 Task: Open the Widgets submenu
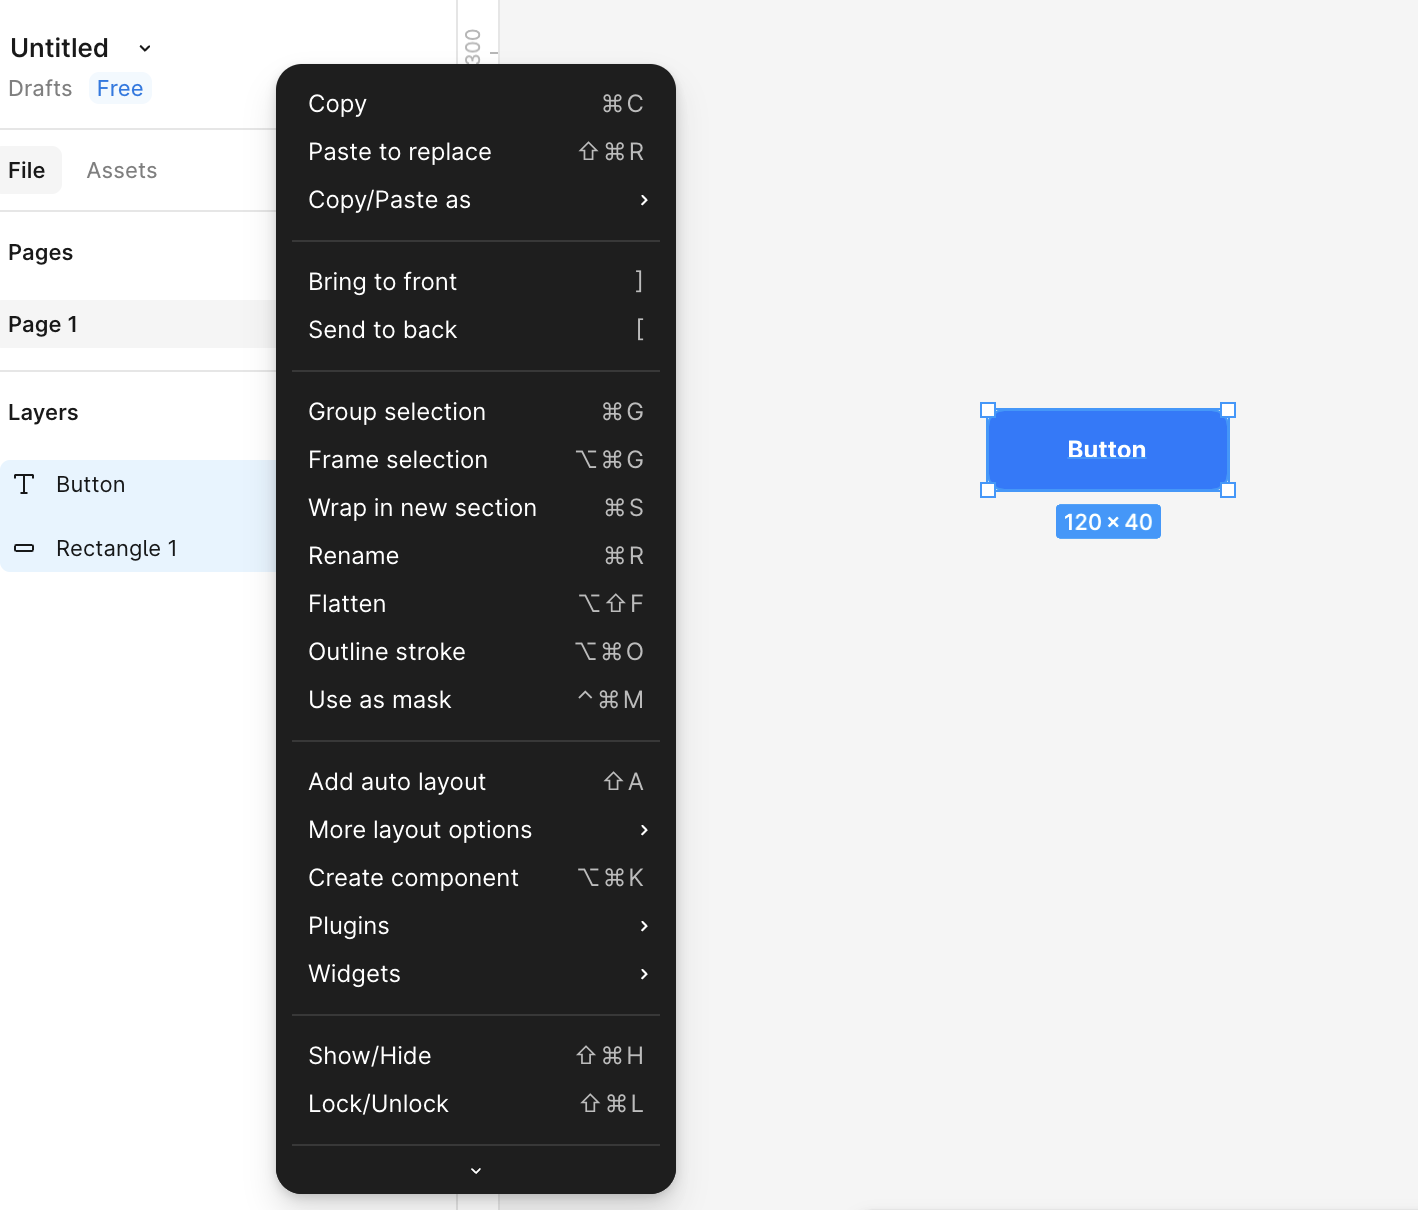pos(475,974)
